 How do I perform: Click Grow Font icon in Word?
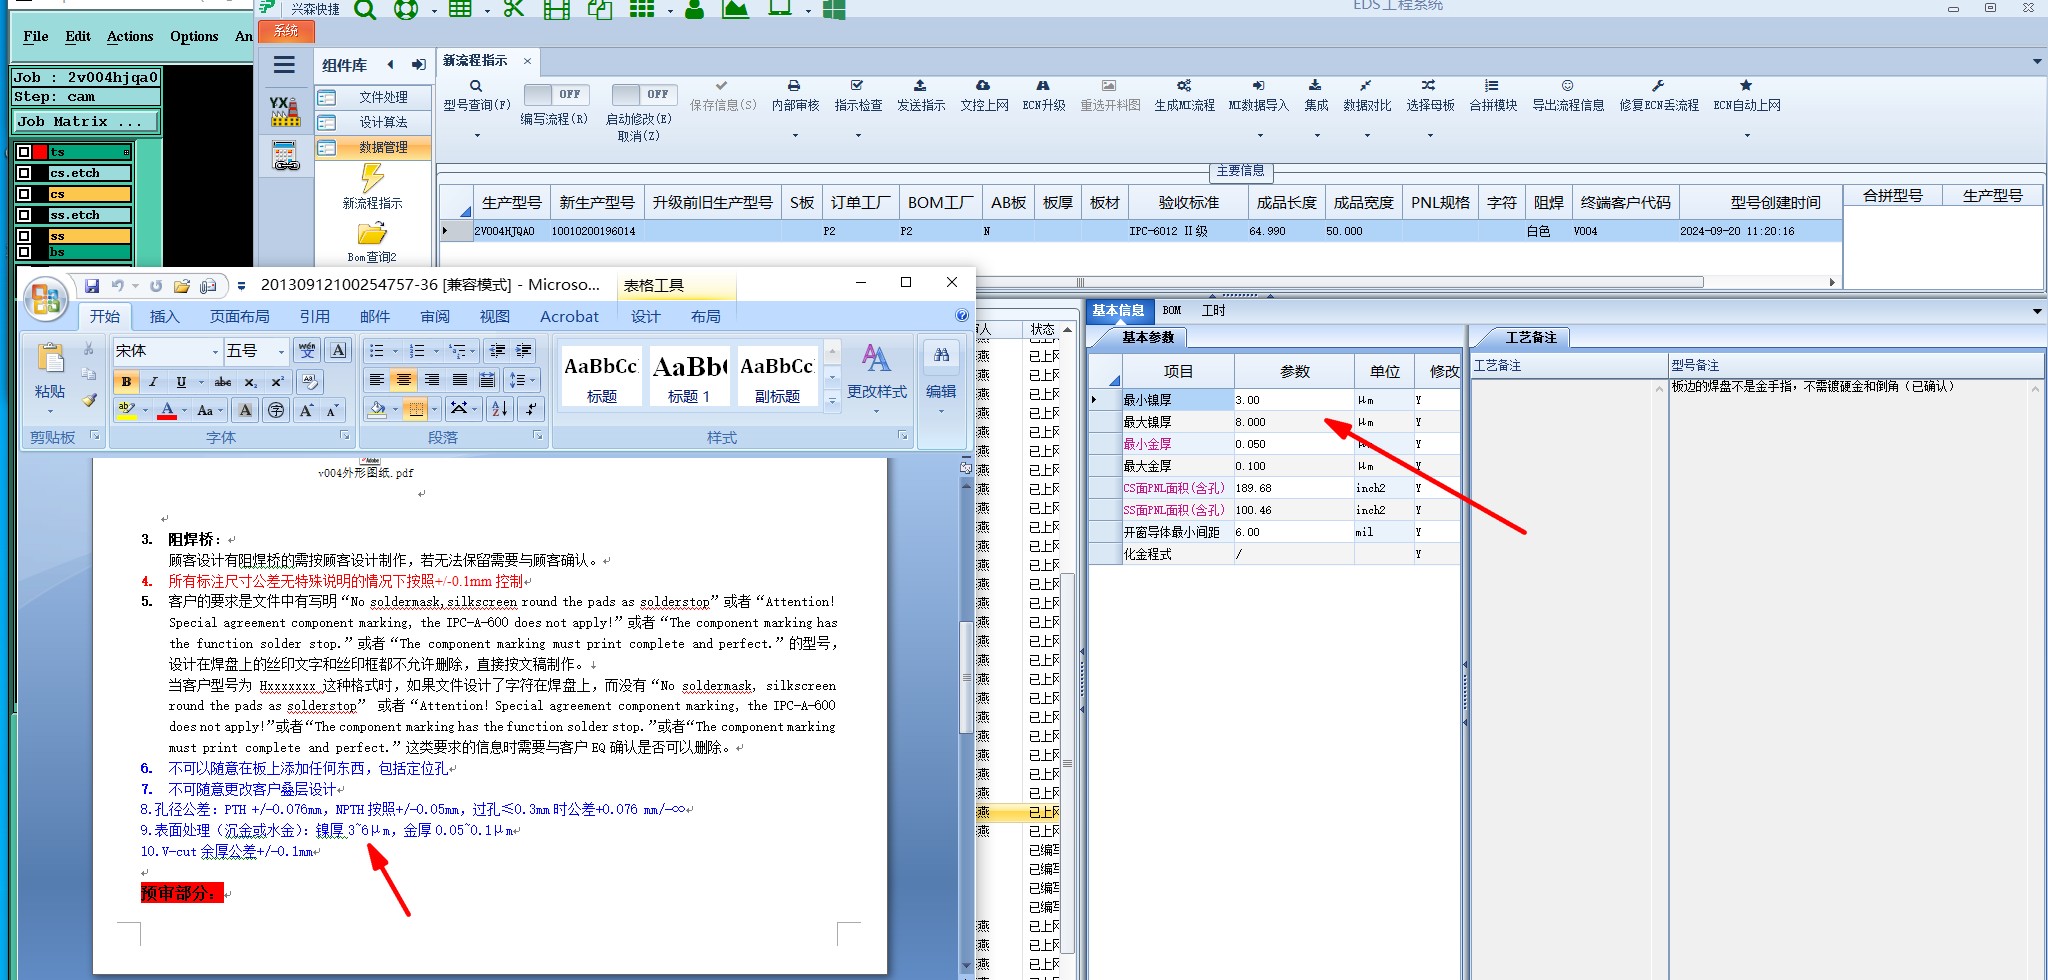[x=306, y=410]
